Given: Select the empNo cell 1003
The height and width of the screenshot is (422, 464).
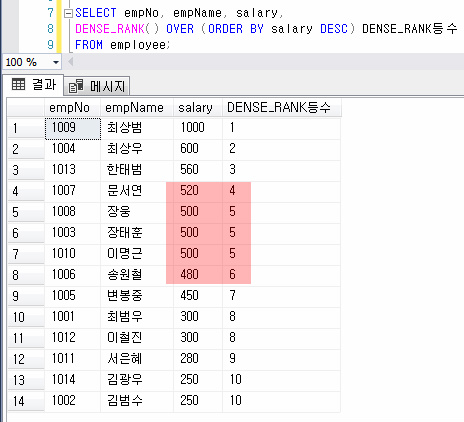Looking at the screenshot, I should coord(73,233).
